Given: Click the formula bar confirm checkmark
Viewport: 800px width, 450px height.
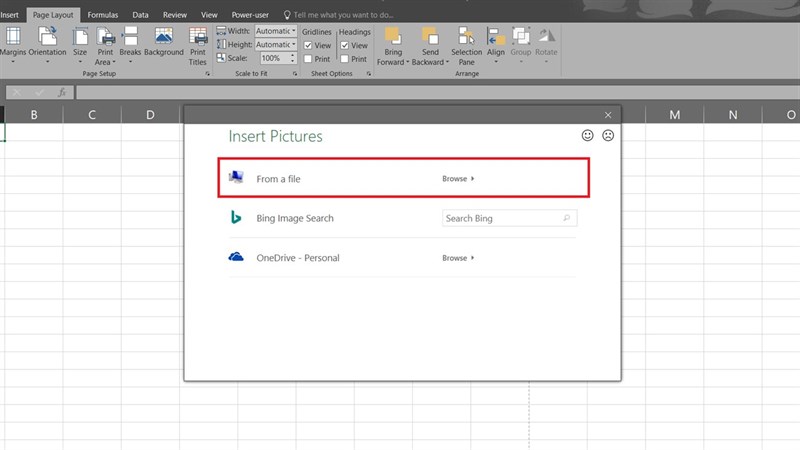Looking at the screenshot, I should [x=39, y=92].
